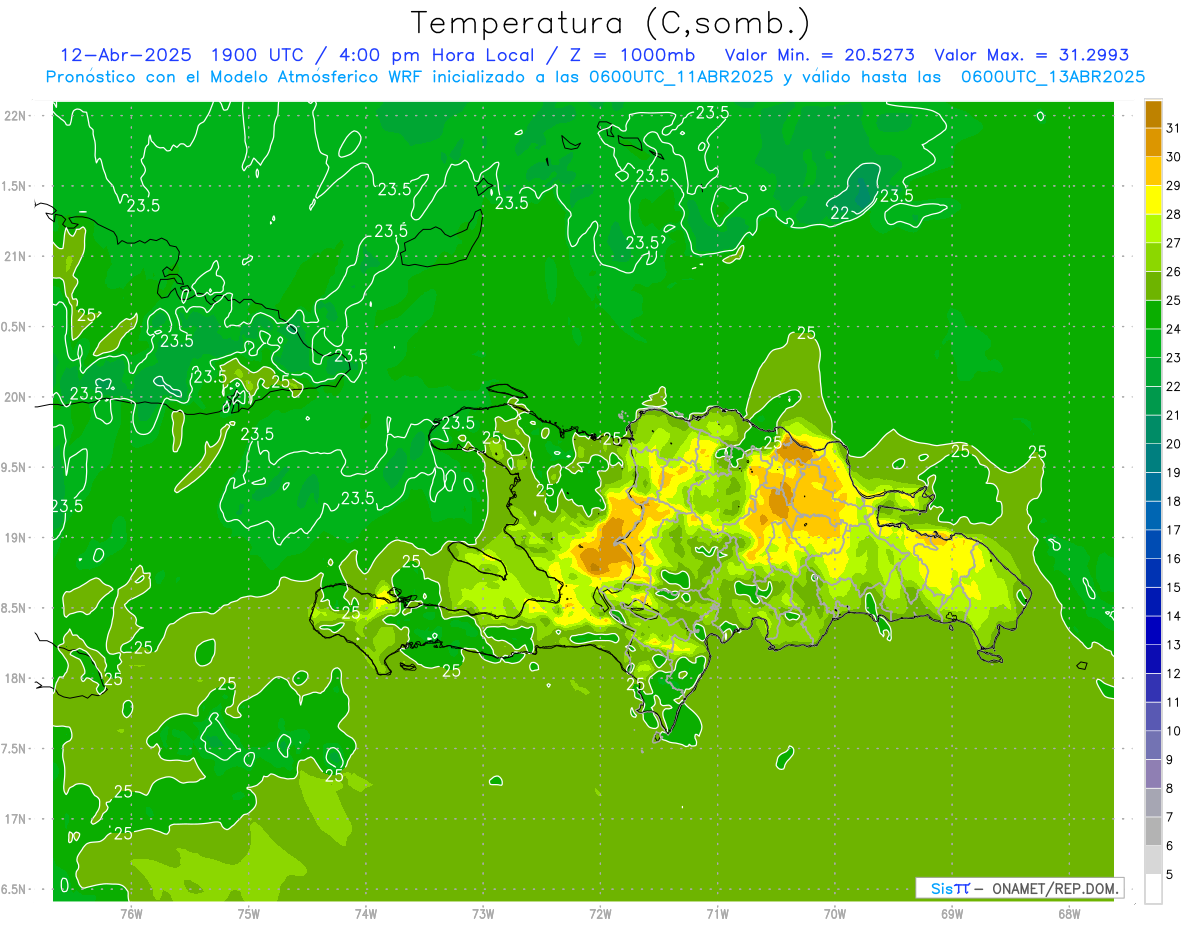Click the "20N" latitude label
The height and width of the screenshot is (927, 1200).
[17, 397]
